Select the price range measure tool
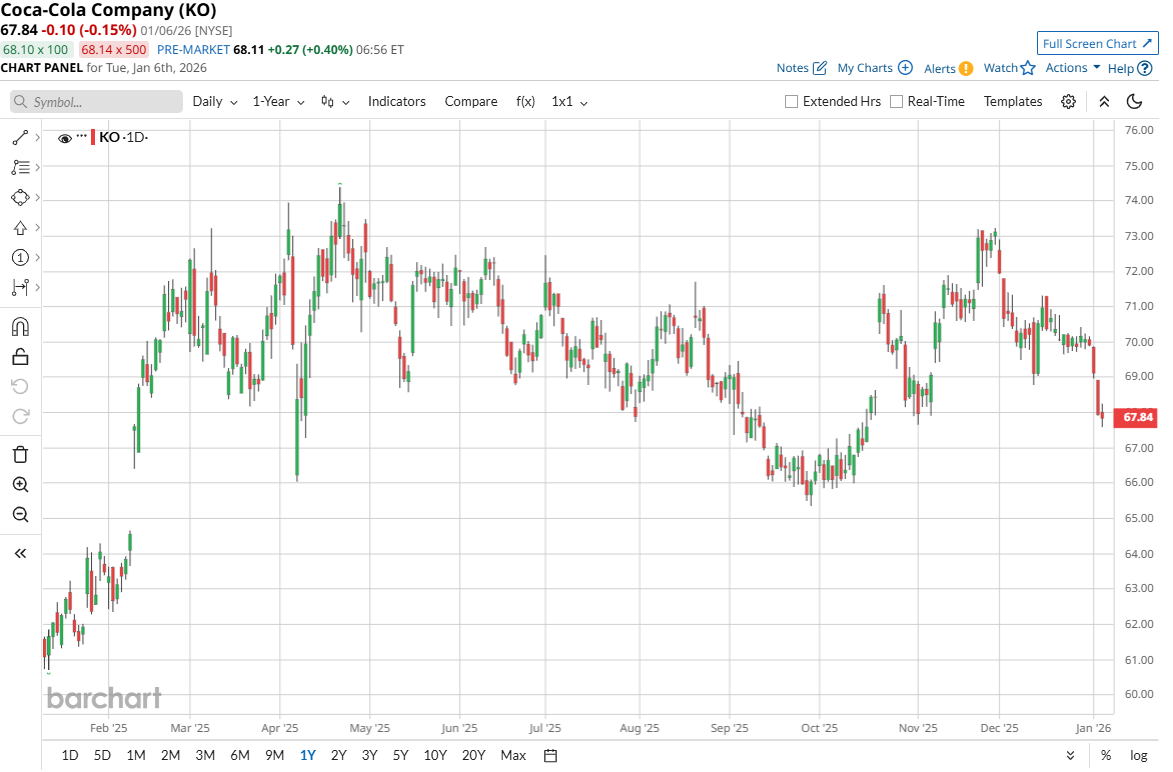 [x=20, y=287]
